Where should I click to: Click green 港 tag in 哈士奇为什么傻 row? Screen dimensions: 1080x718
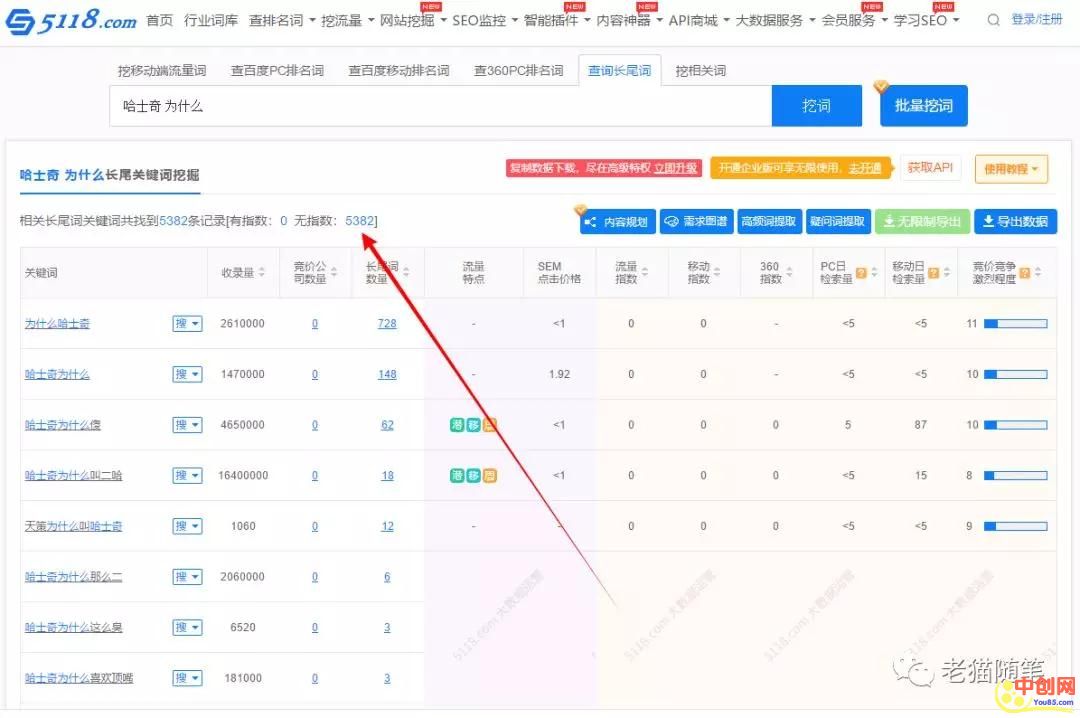tap(457, 425)
